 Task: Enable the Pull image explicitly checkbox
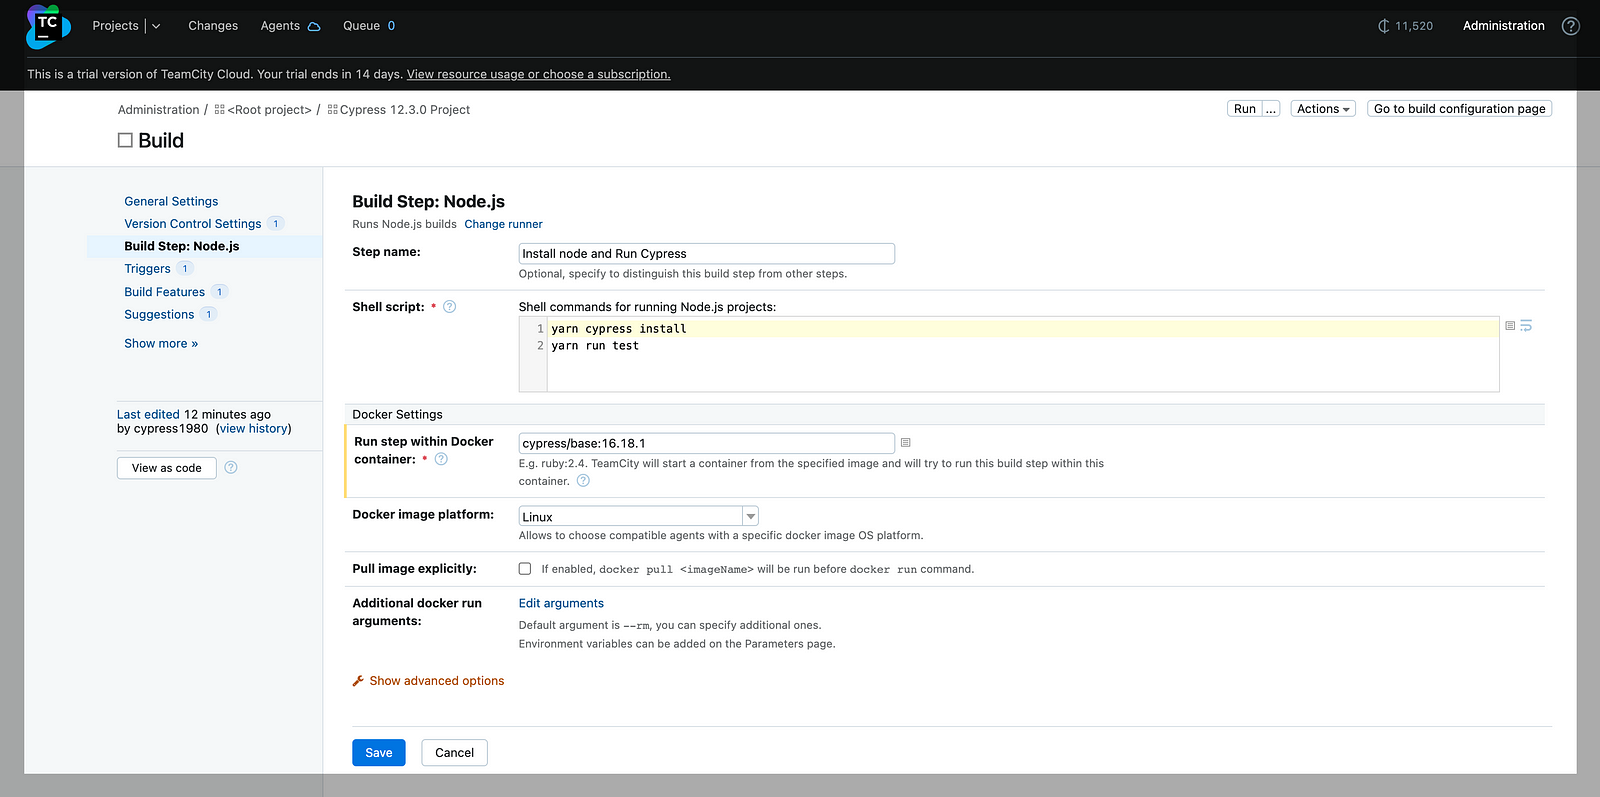tap(525, 569)
